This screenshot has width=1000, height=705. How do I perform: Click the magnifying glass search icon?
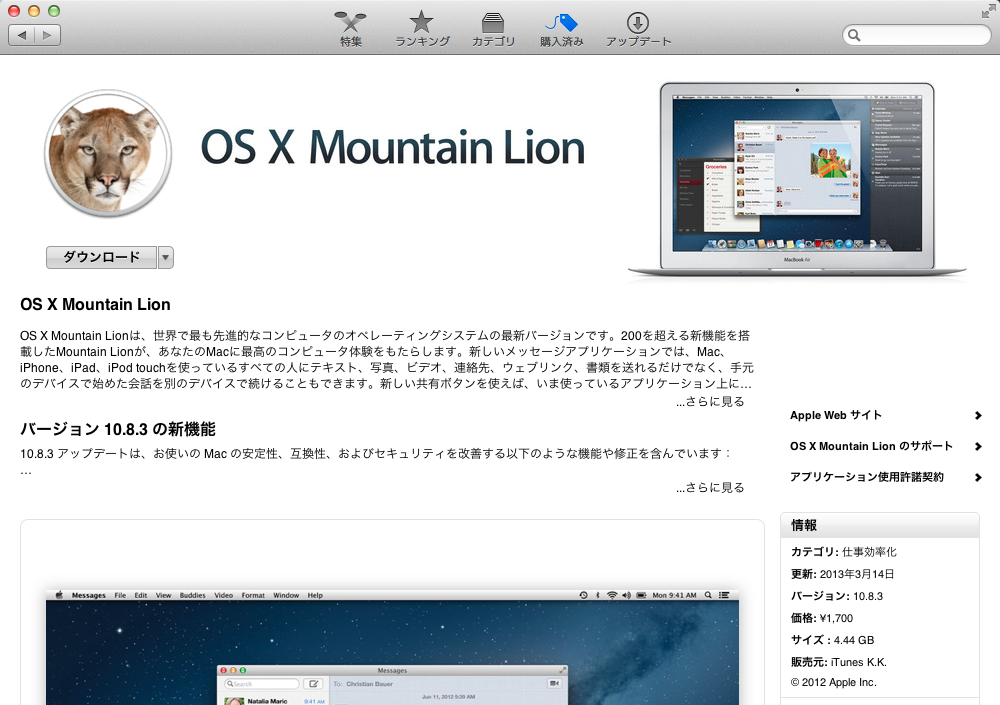[855, 35]
